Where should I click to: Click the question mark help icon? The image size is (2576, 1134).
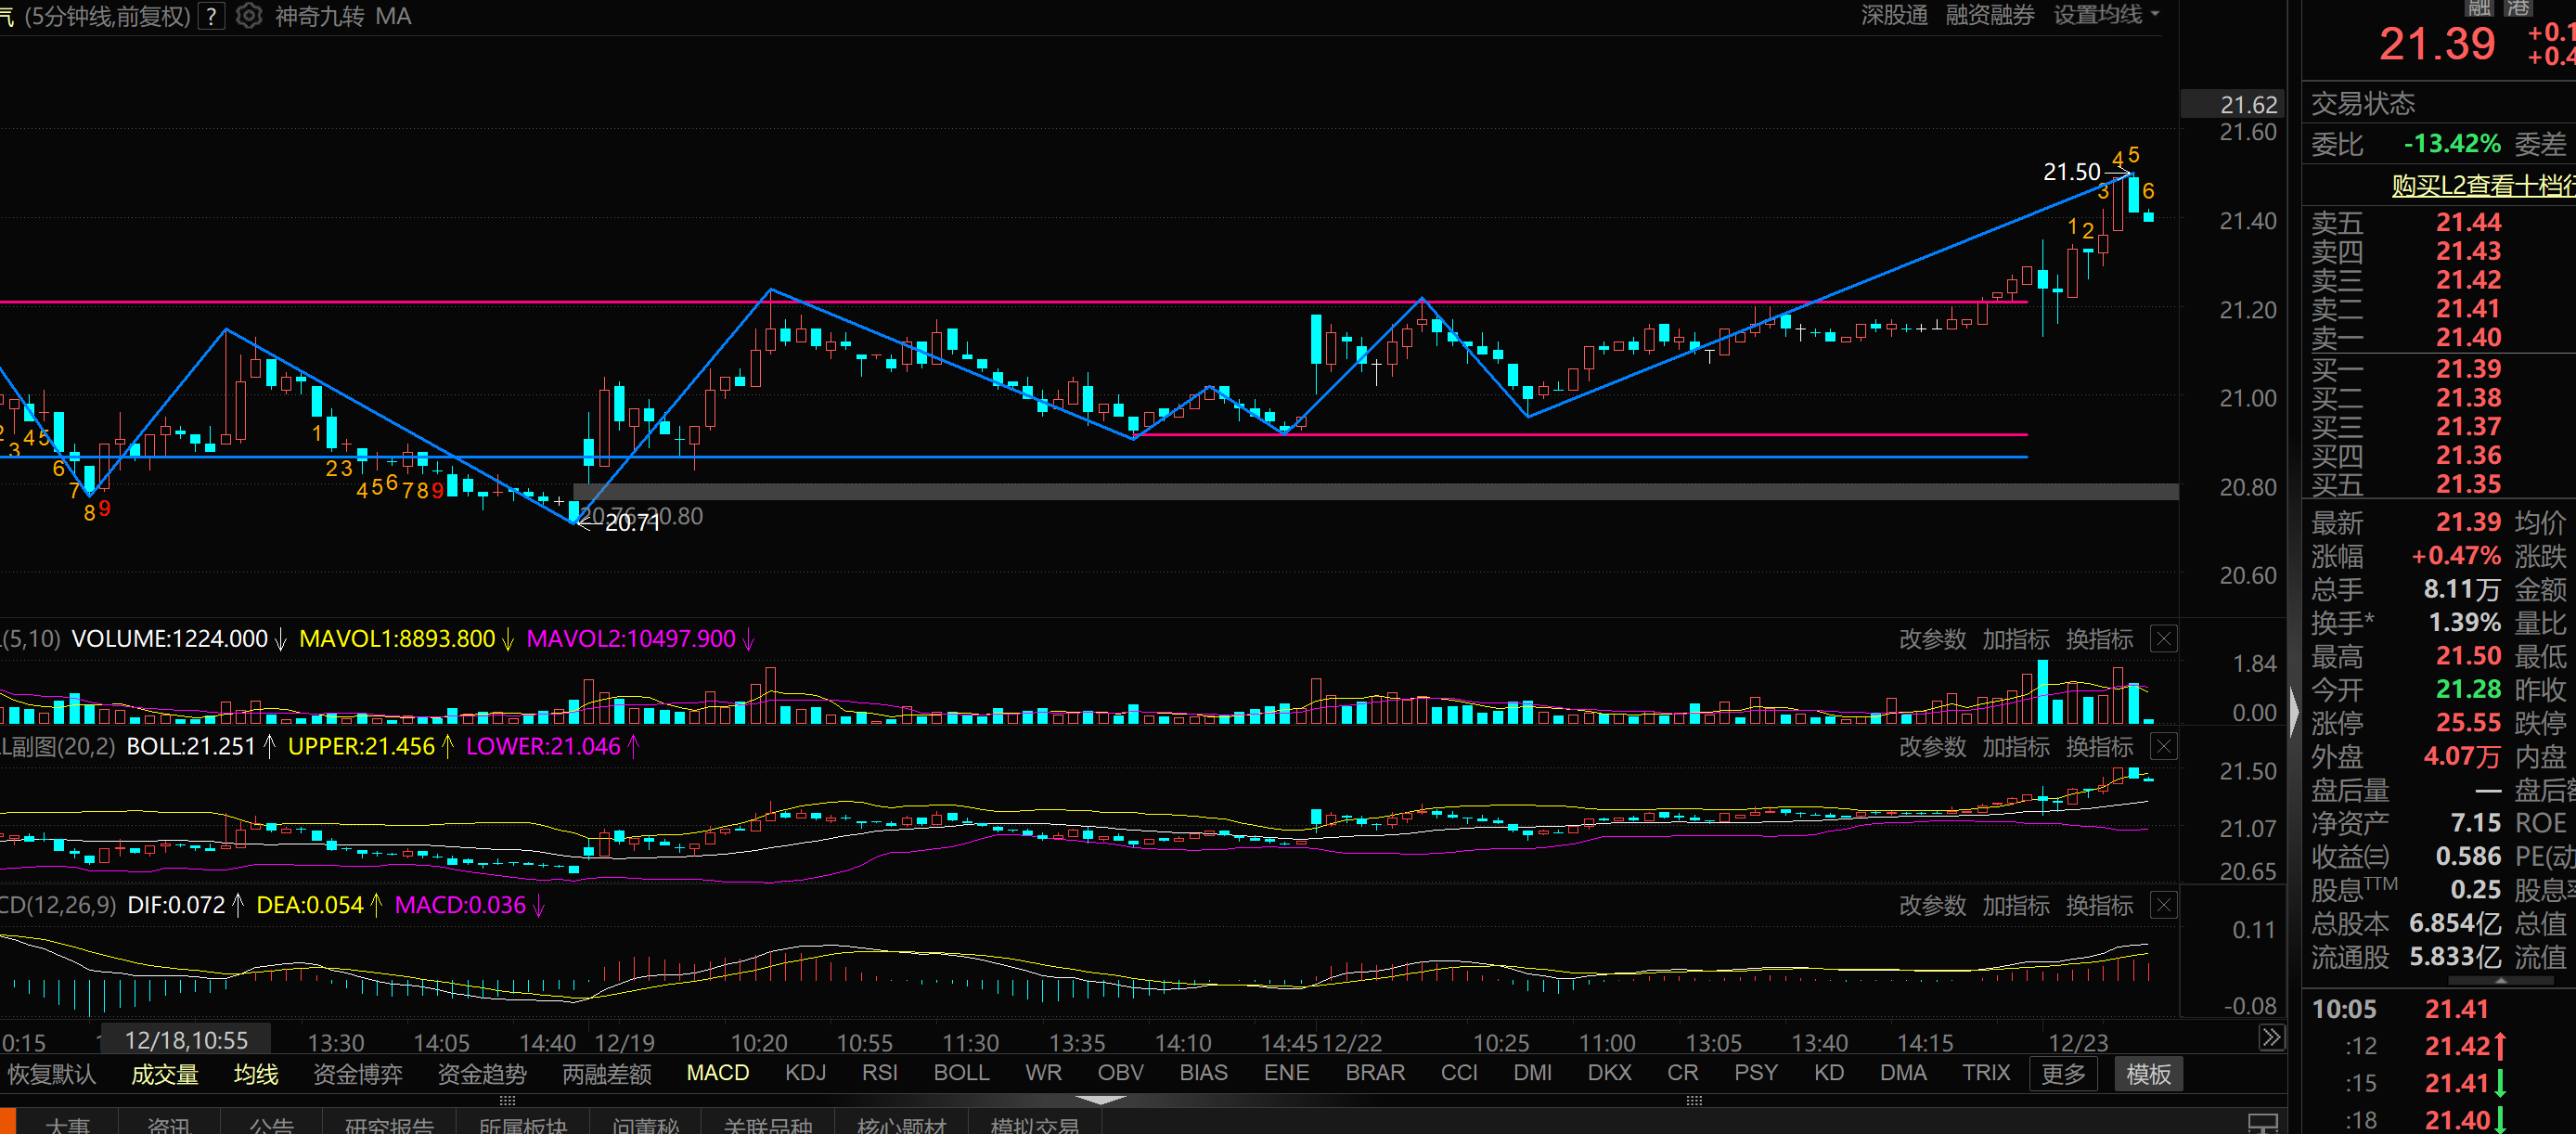(211, 16)
